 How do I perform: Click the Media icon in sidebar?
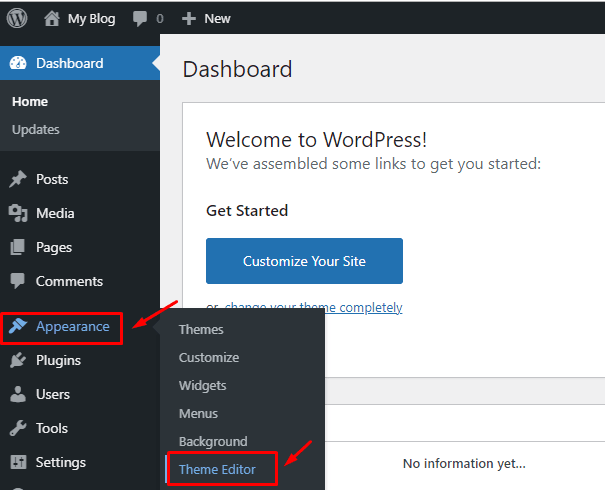click(18, 214)
